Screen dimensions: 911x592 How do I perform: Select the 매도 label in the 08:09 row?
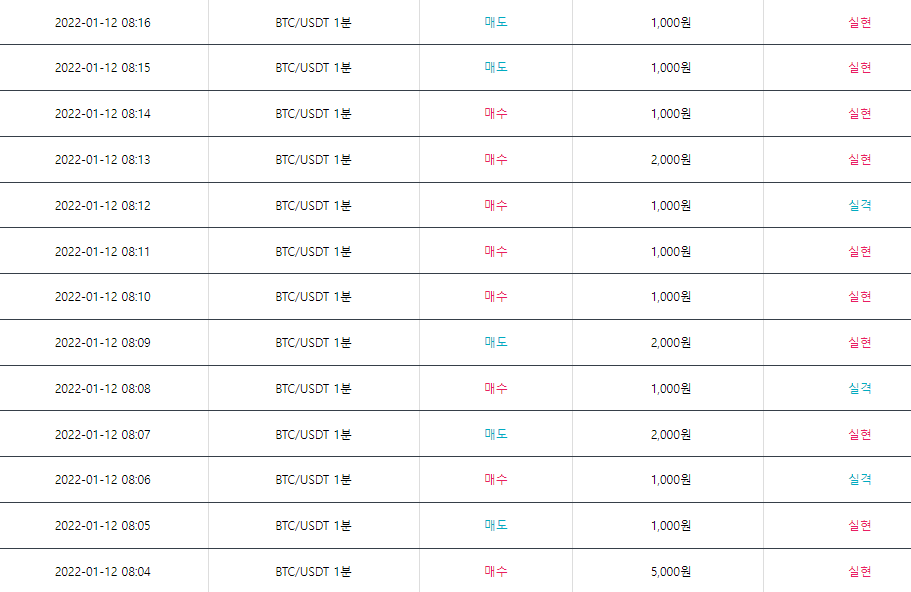(x=496, y=342)
